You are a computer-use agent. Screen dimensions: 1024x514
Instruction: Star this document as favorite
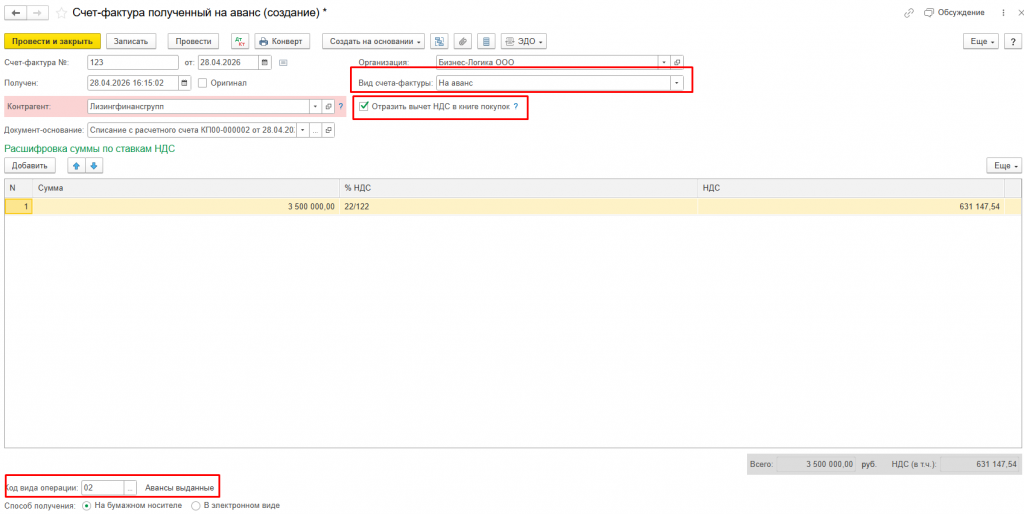61,12
